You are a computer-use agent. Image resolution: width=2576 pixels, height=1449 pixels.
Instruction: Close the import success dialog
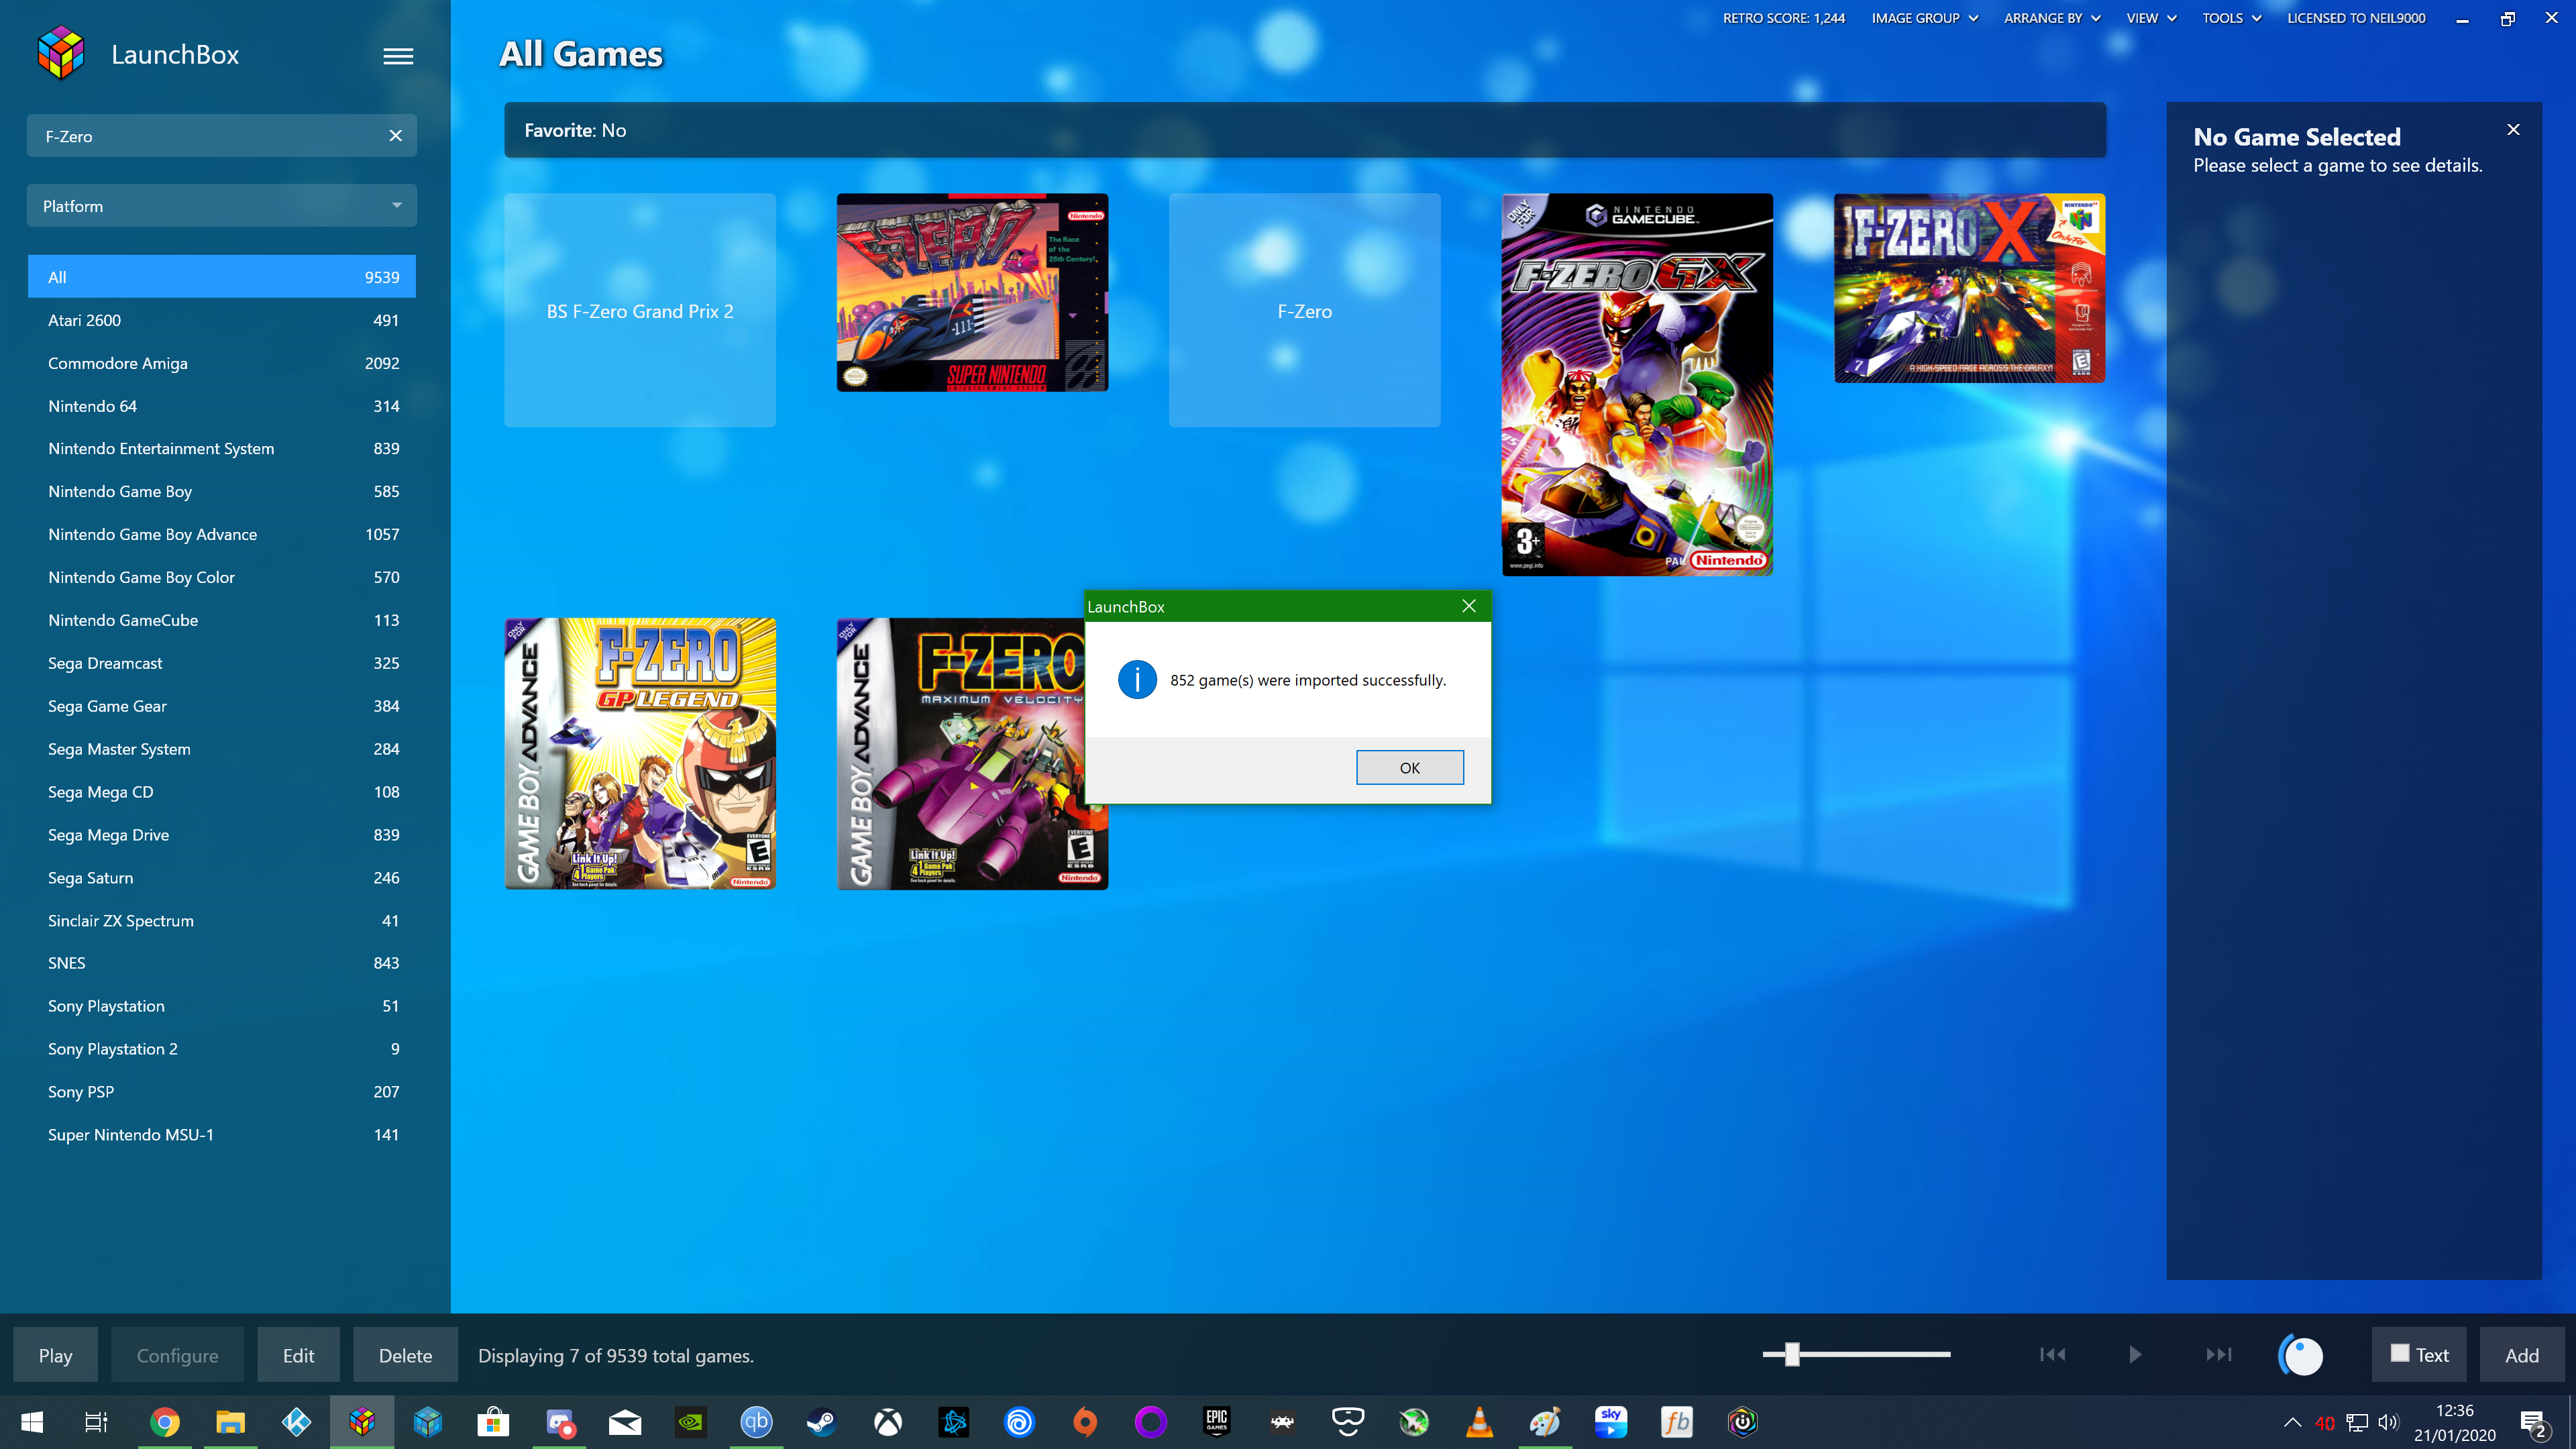click(1469, 606)
